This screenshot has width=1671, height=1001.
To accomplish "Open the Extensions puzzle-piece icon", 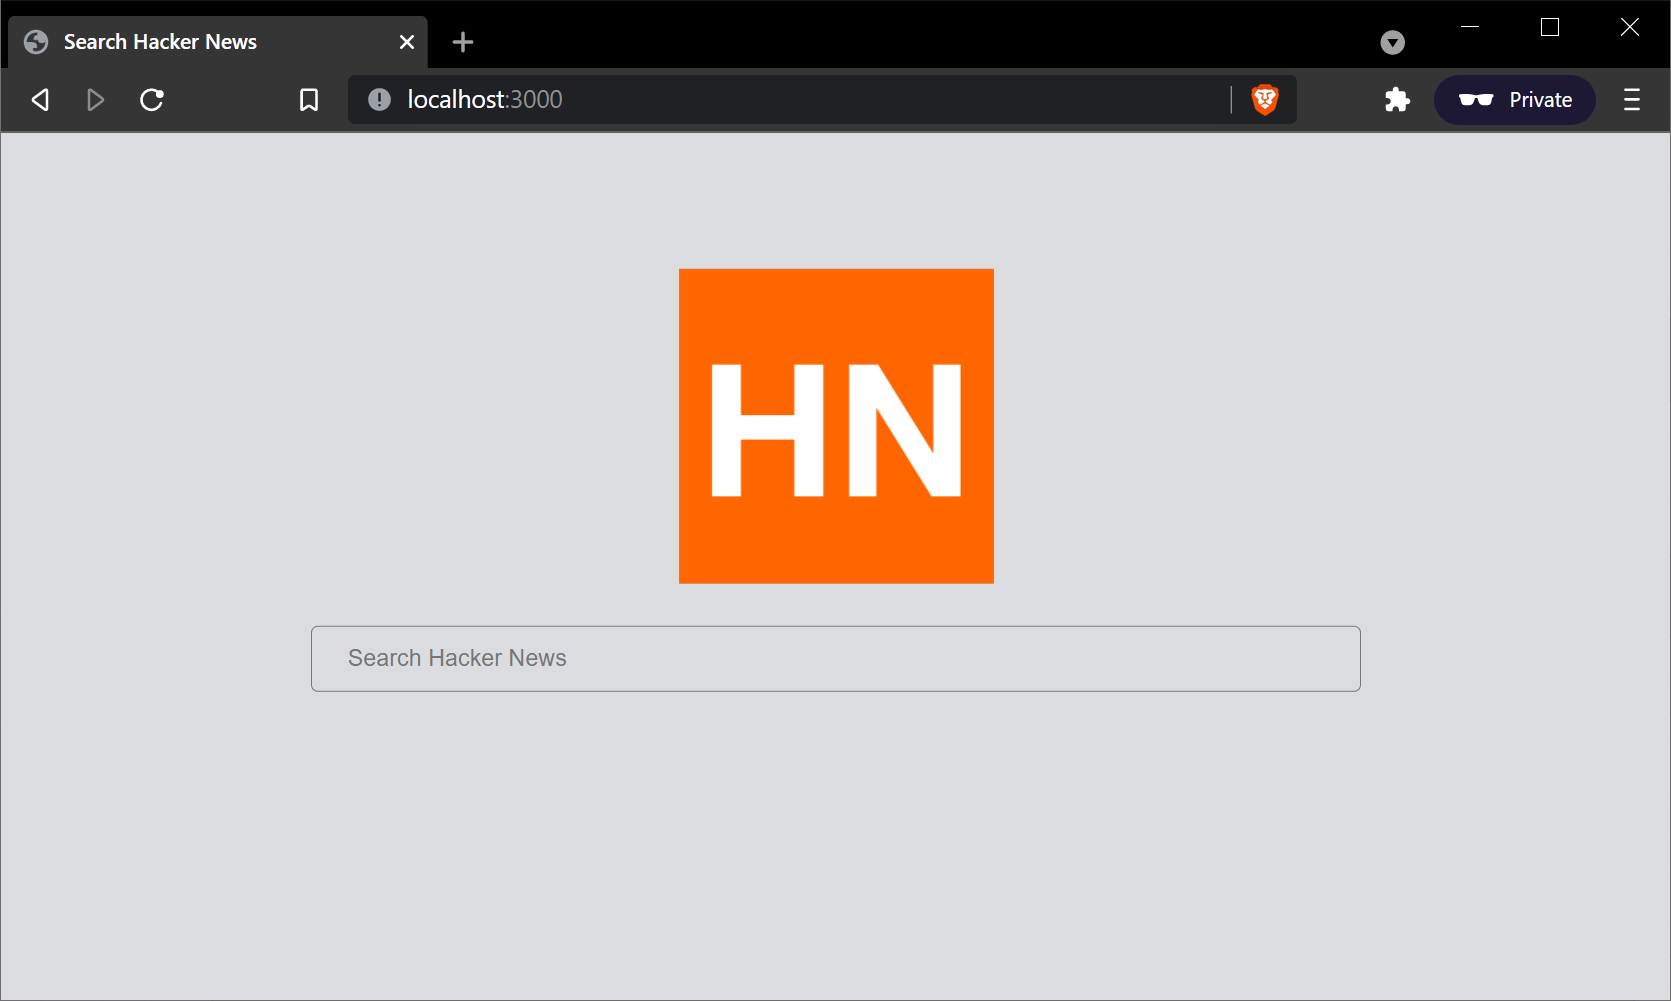I will click(1396, 99).
